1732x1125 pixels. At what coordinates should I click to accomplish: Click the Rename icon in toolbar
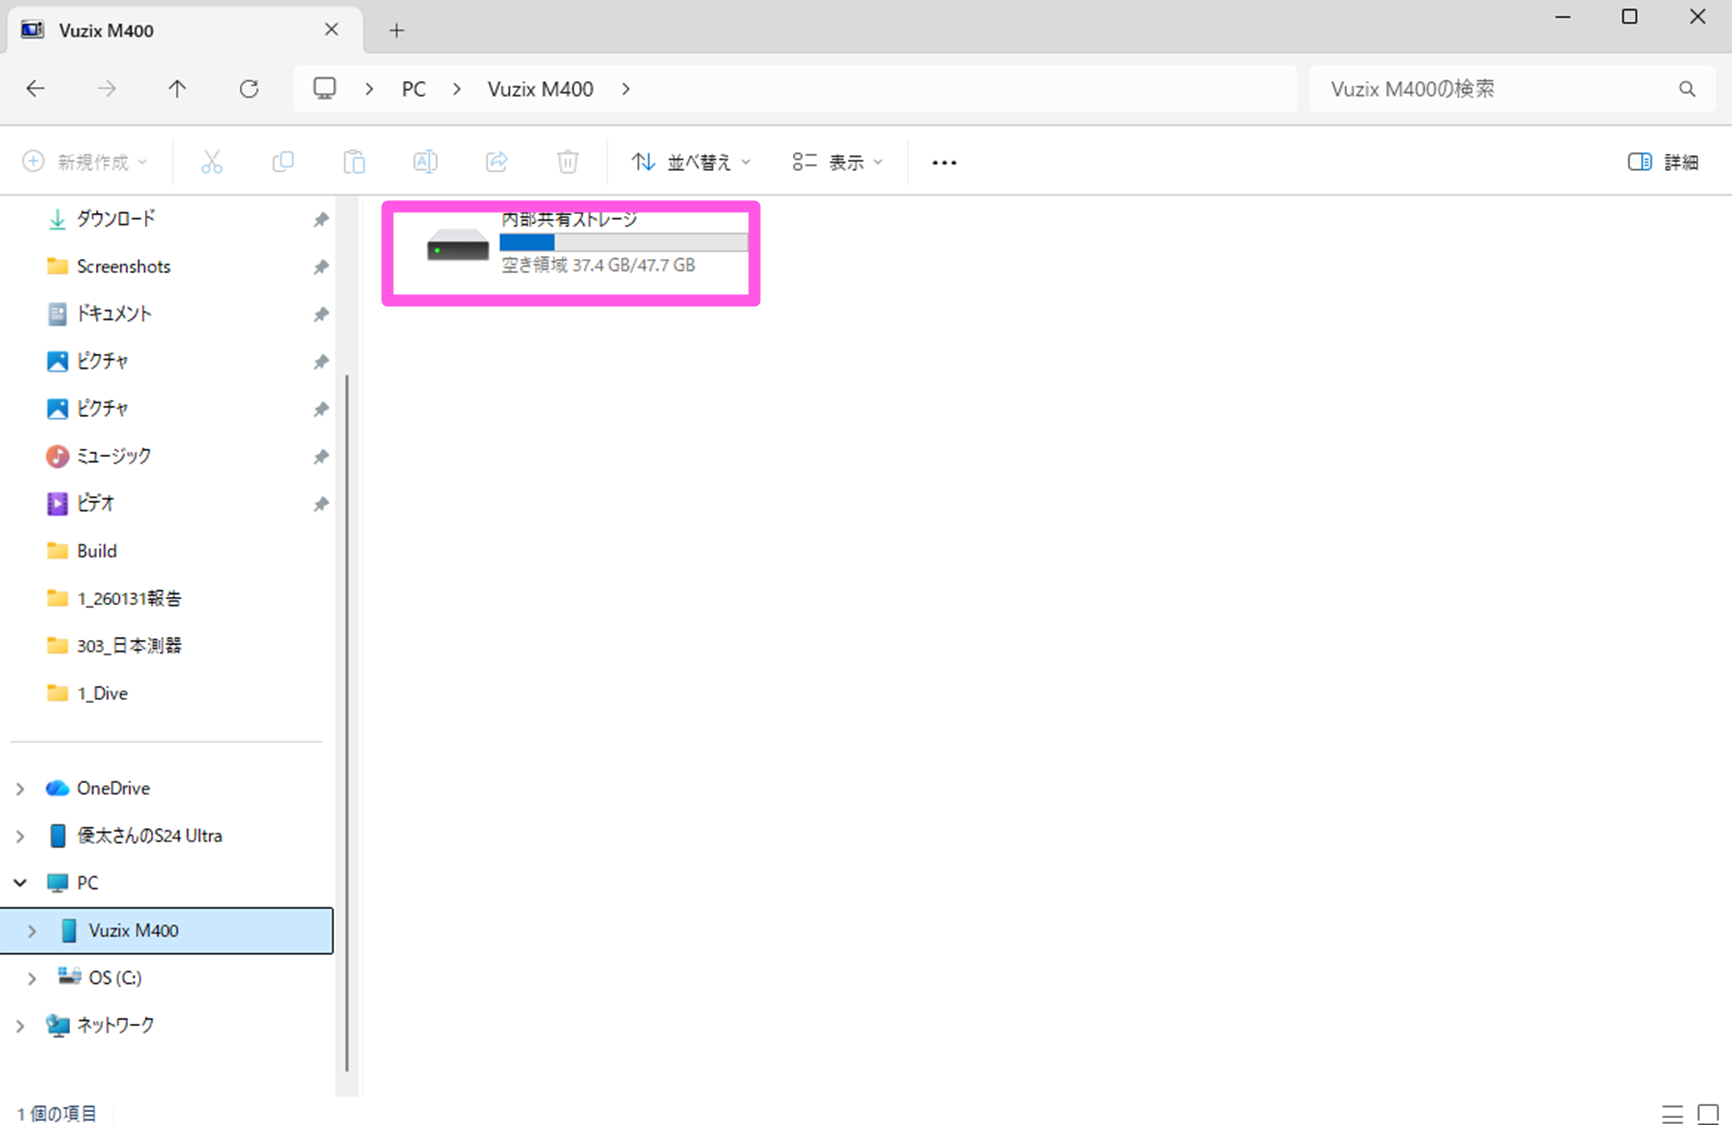click(425, 162)
